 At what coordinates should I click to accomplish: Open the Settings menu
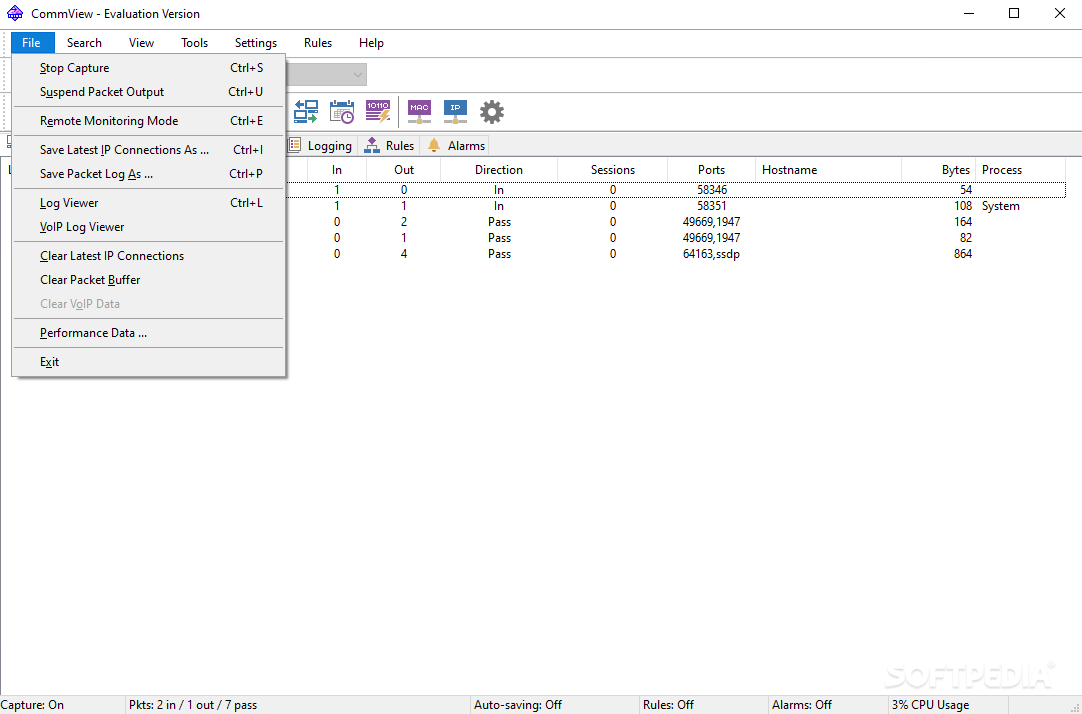point(256,43)
